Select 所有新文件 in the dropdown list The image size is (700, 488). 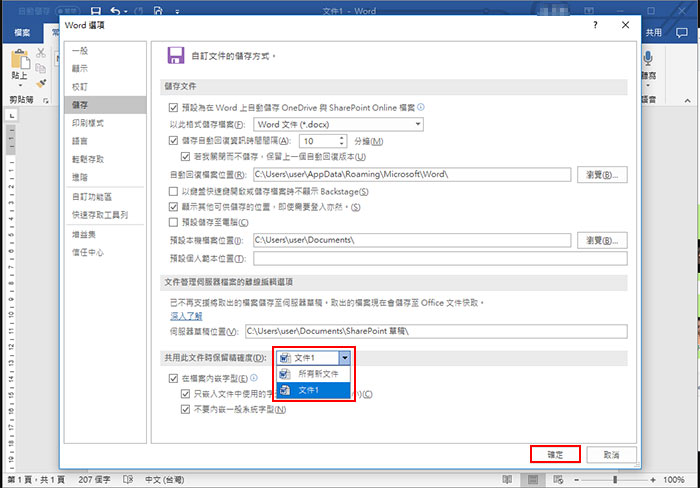(x=313, y=374)
